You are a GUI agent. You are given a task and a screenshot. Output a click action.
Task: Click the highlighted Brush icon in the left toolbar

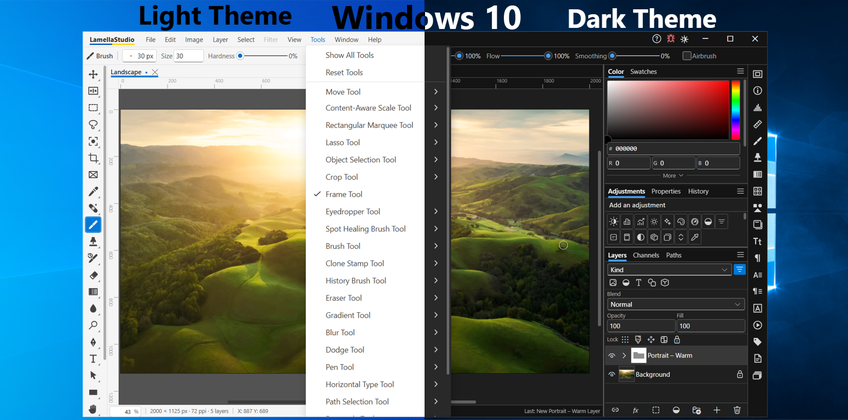pyautogui.click(x=93, y=224)
